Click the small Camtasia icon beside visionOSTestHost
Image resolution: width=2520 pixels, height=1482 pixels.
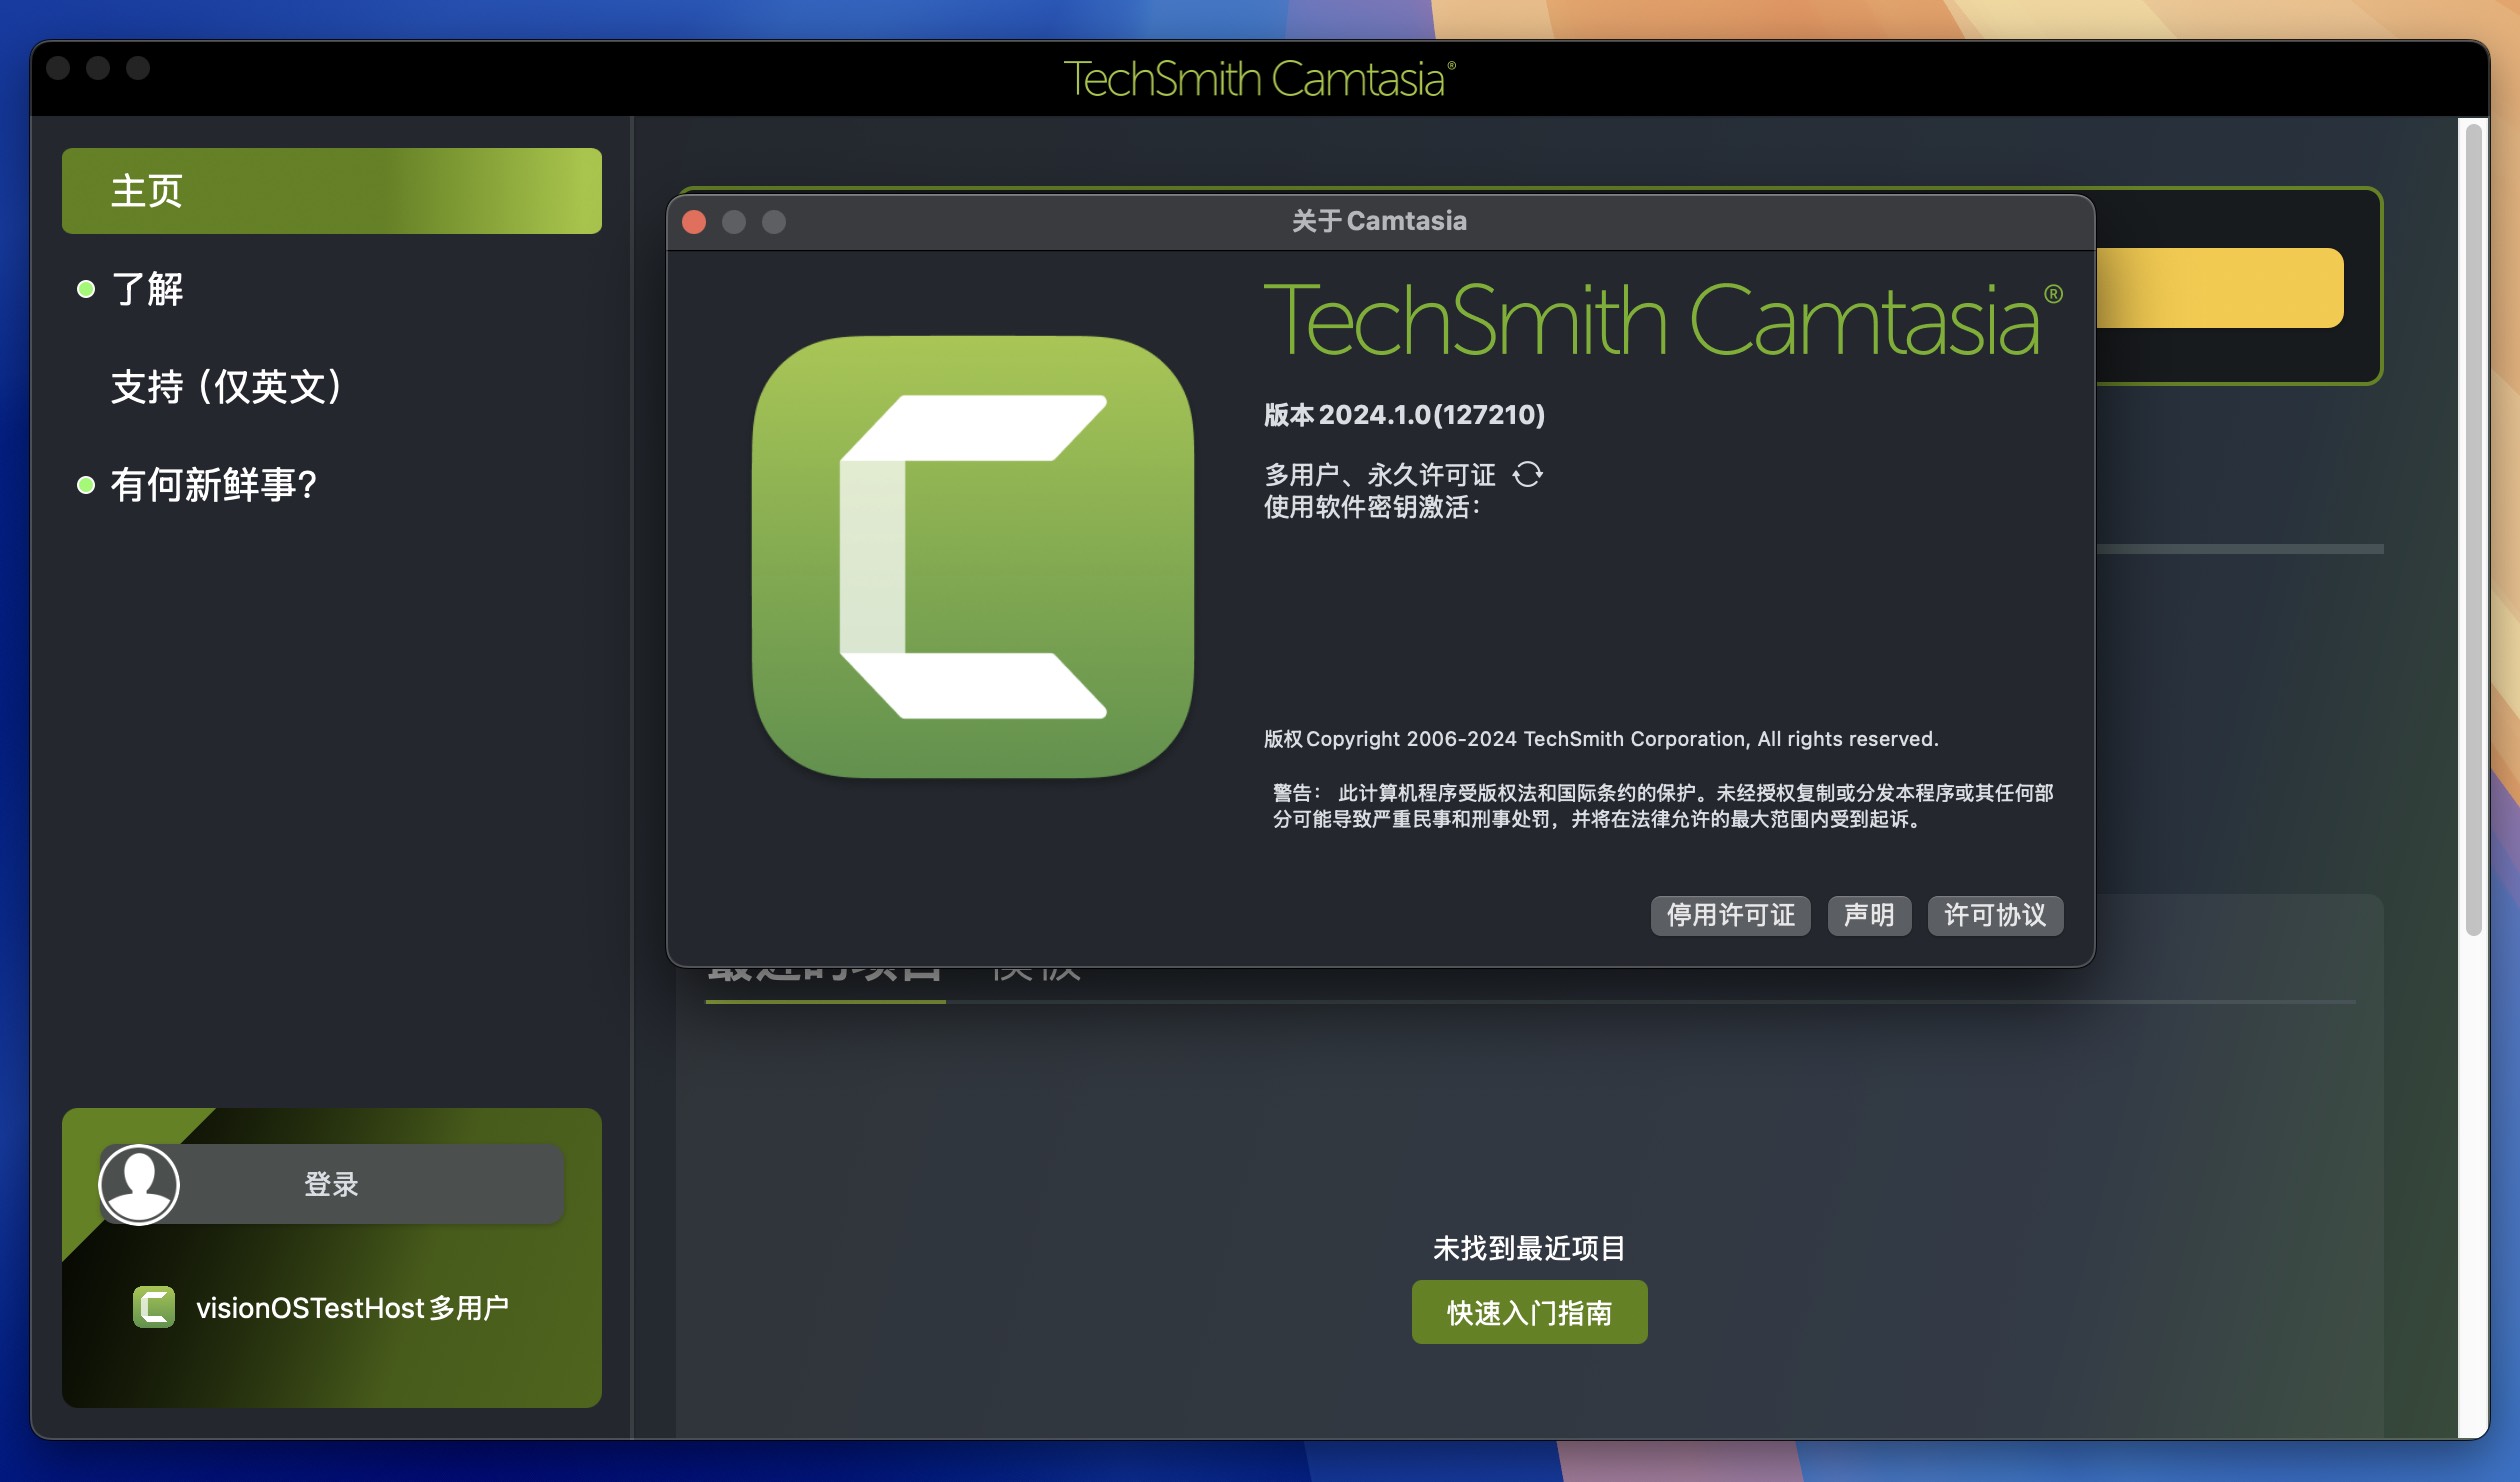click(154, 1307)
